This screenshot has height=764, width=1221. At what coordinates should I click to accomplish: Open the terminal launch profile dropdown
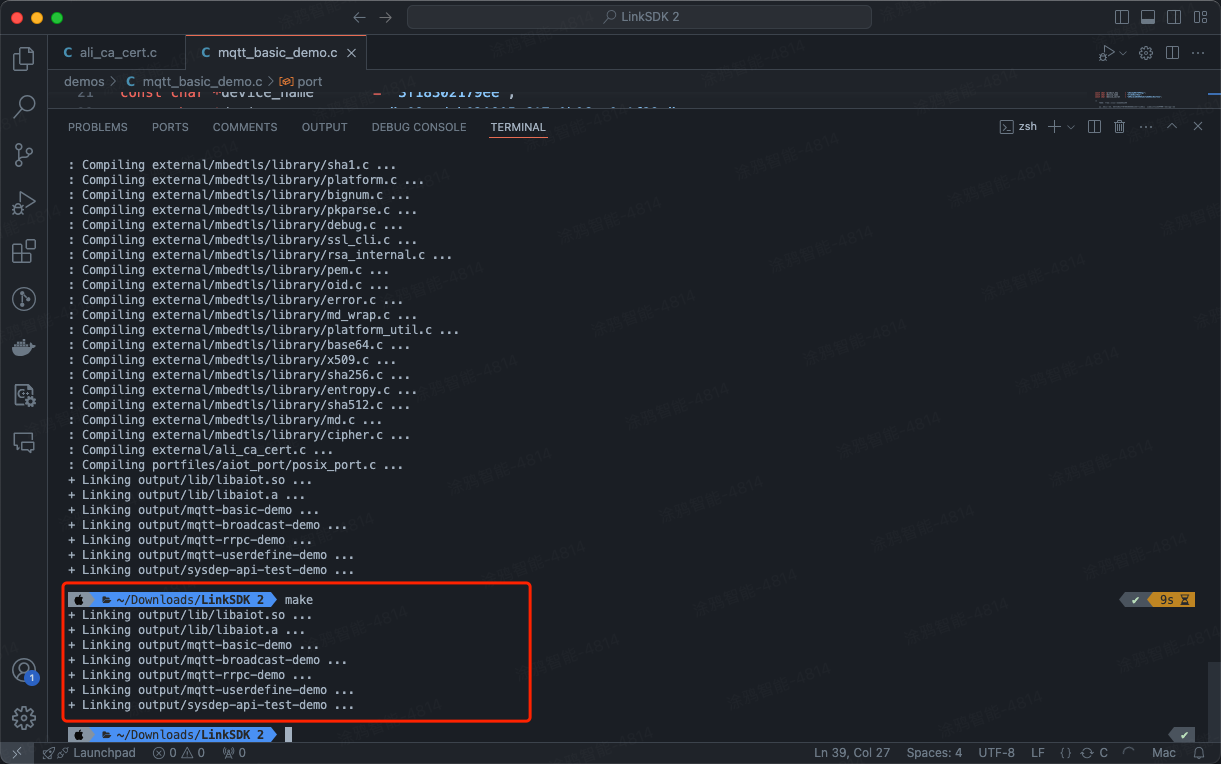coord(1071,127)
